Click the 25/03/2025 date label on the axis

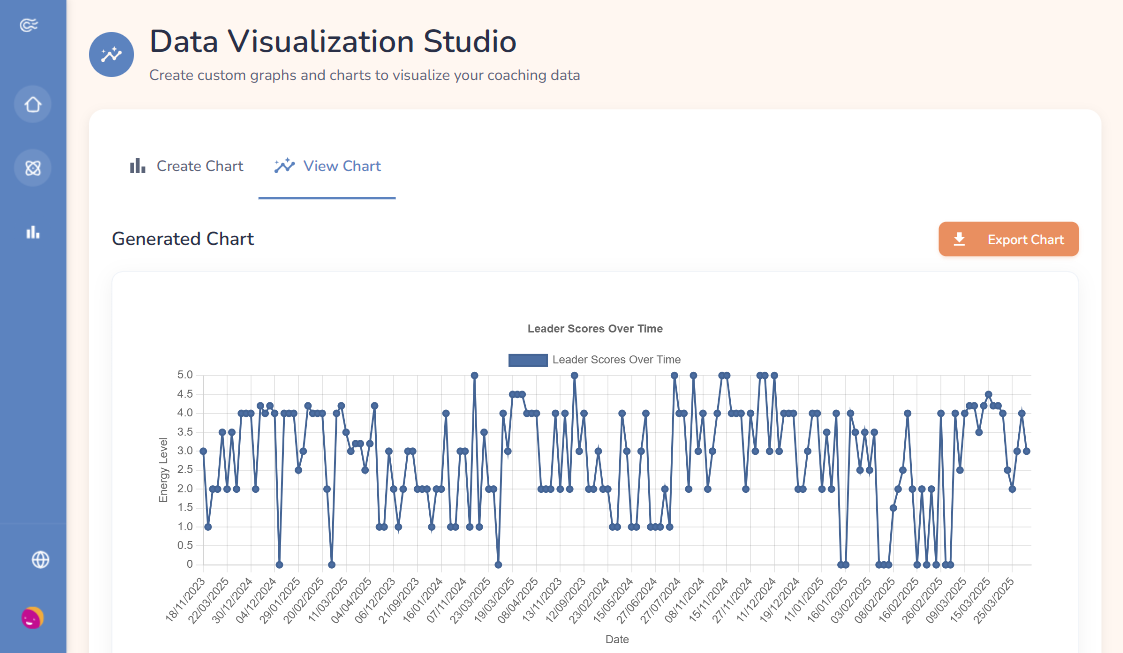coord(994,600)
